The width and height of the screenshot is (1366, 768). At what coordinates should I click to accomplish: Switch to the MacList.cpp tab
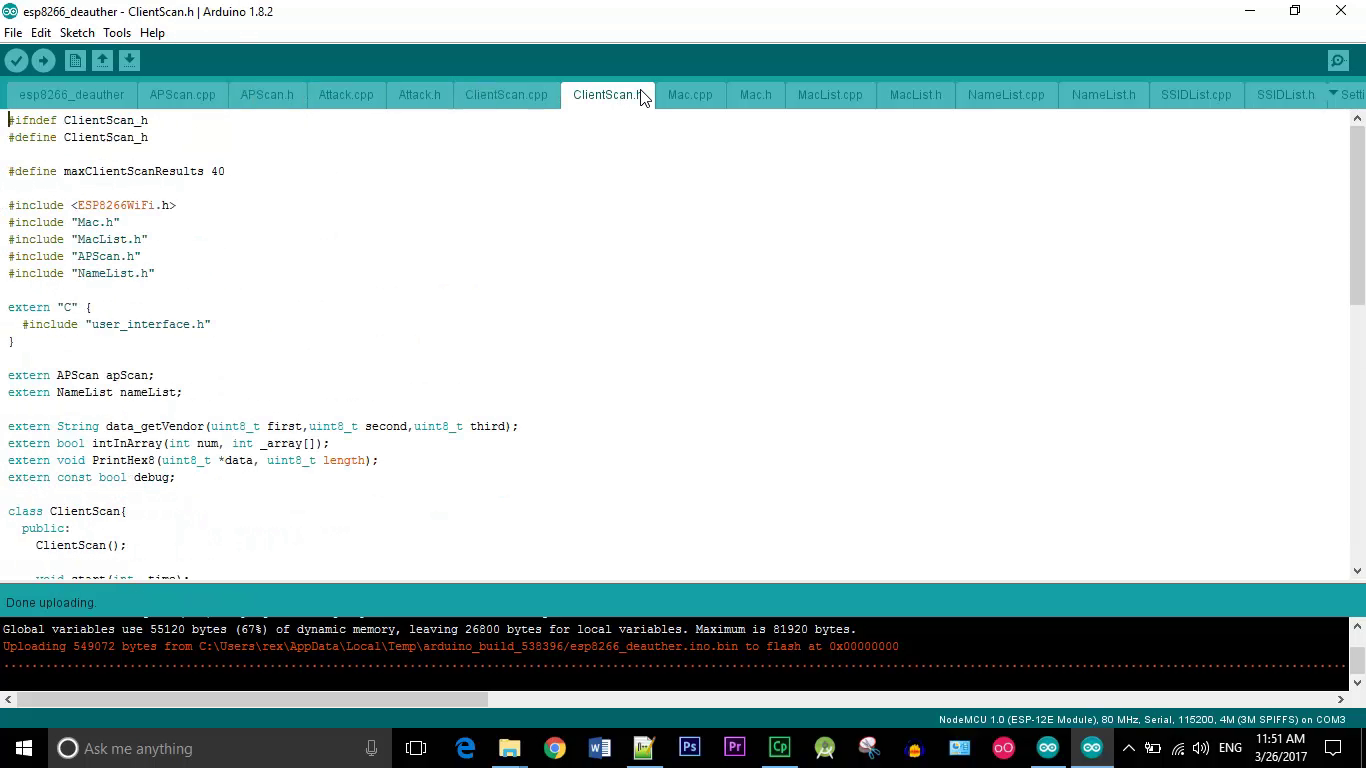coord(830,95)
